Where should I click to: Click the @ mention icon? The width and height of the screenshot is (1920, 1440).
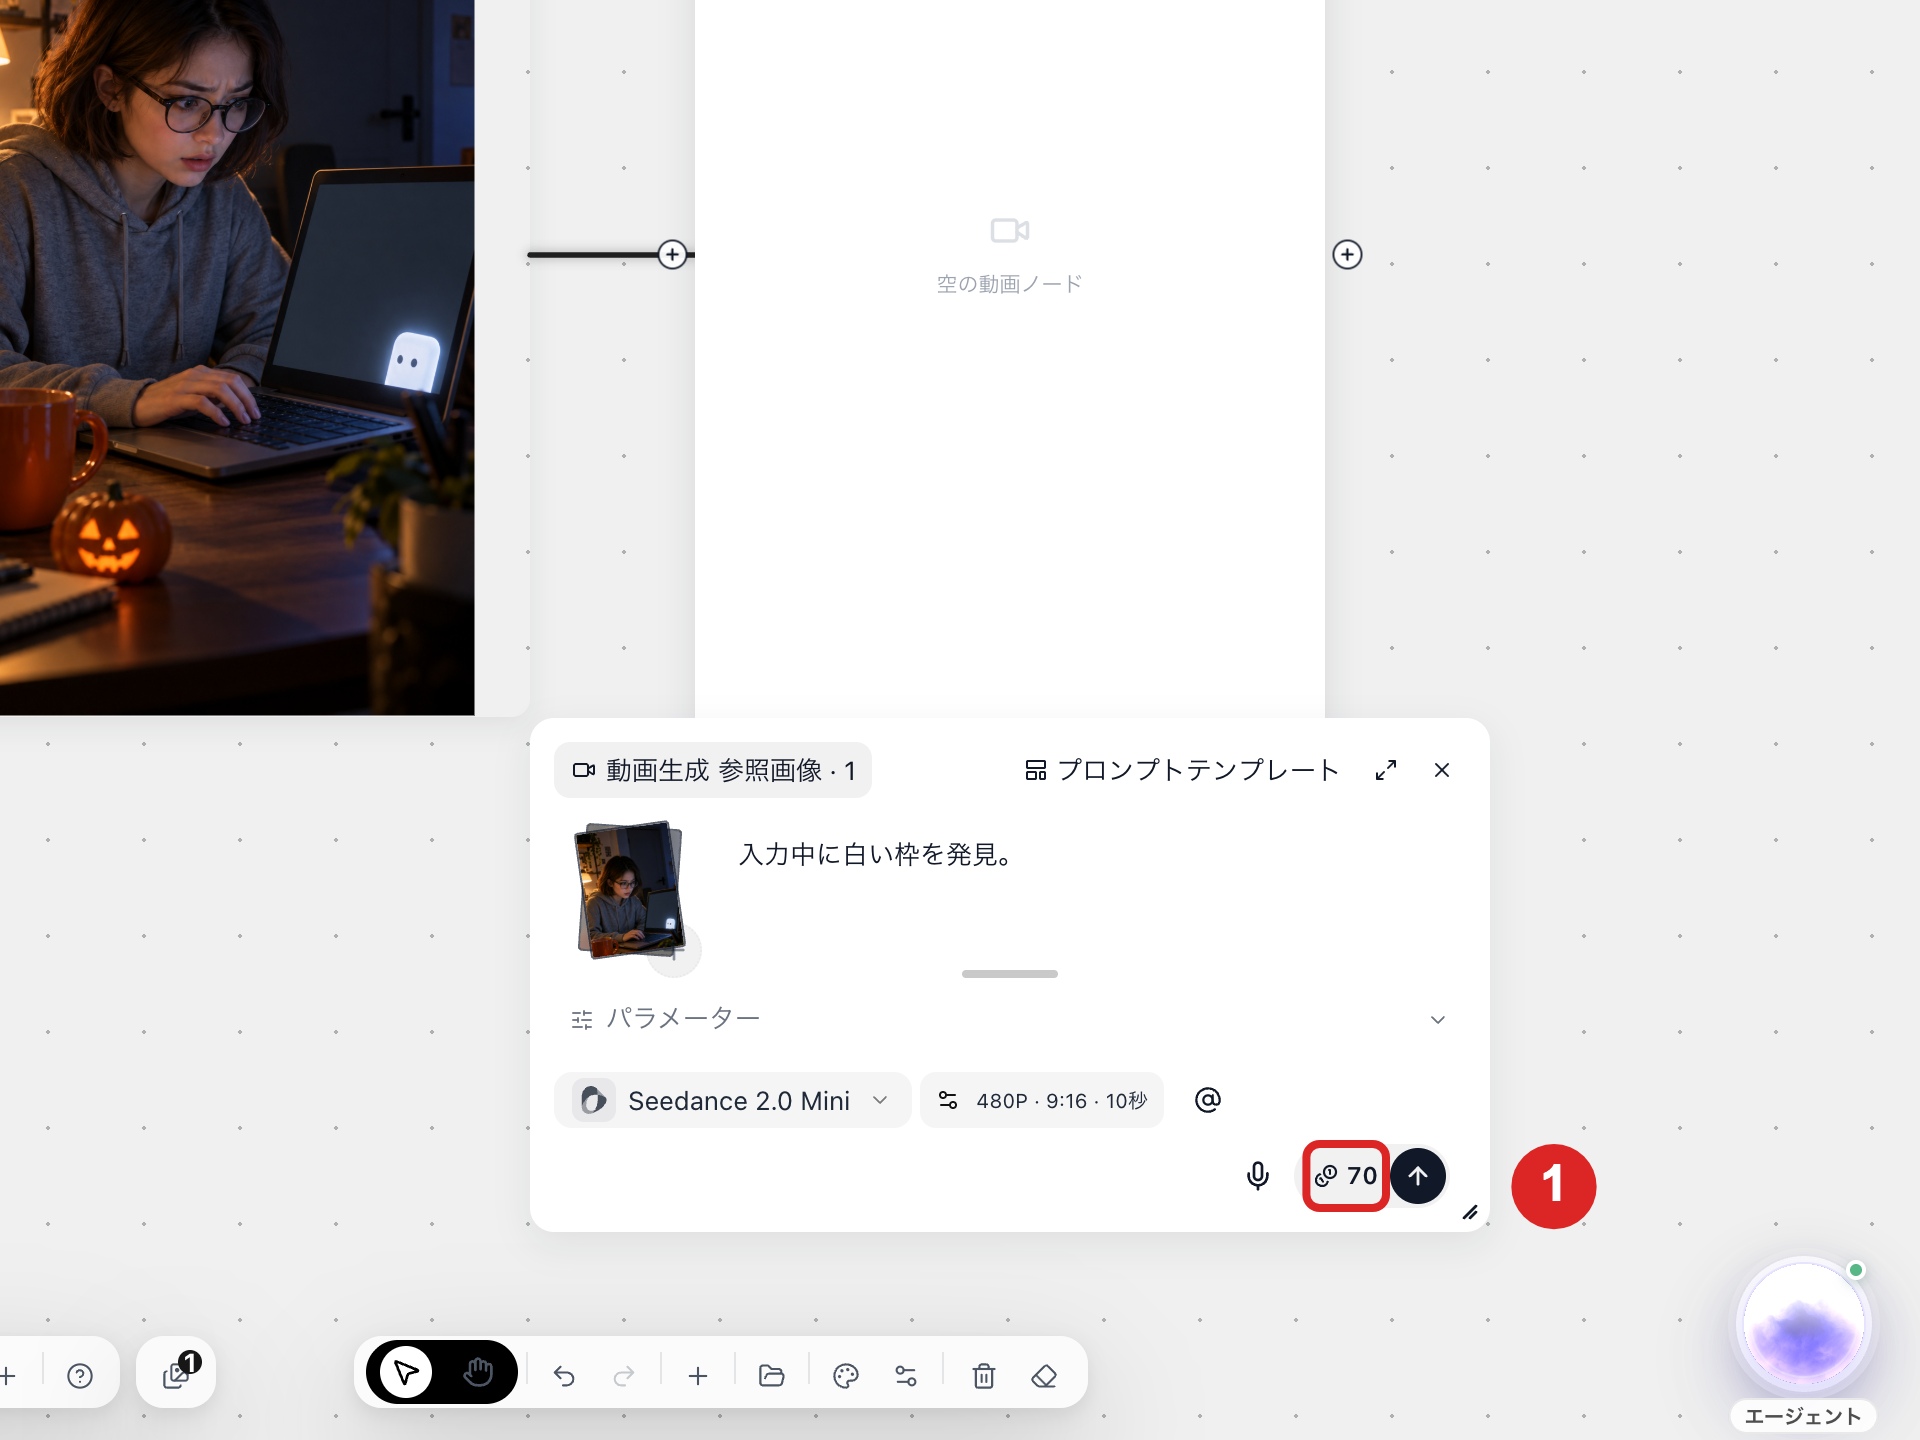pos(1208,1100)
